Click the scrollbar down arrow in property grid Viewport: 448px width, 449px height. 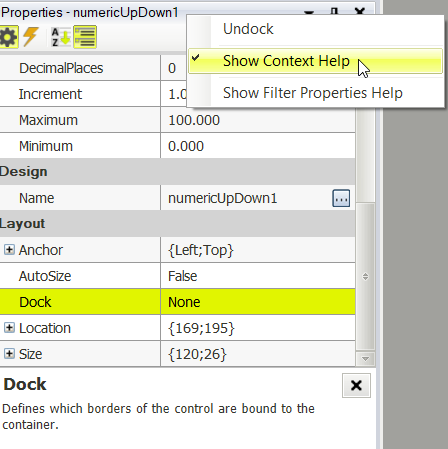click(x=365, y=359)
